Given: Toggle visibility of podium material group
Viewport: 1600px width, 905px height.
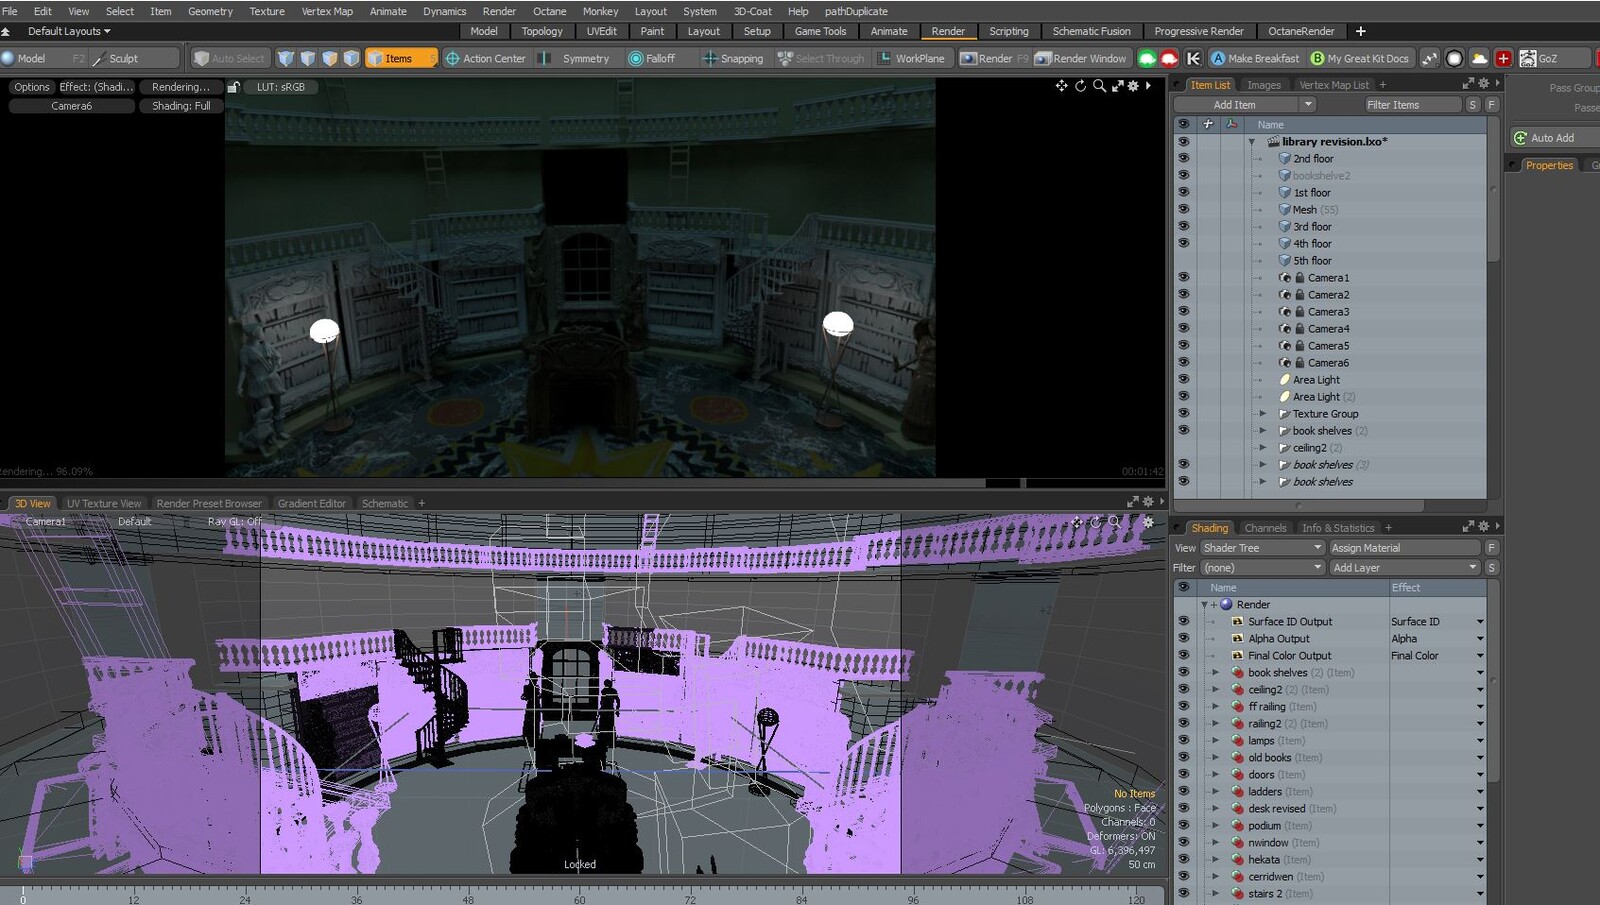Looking at the screenshot, I should [1184, 825].
